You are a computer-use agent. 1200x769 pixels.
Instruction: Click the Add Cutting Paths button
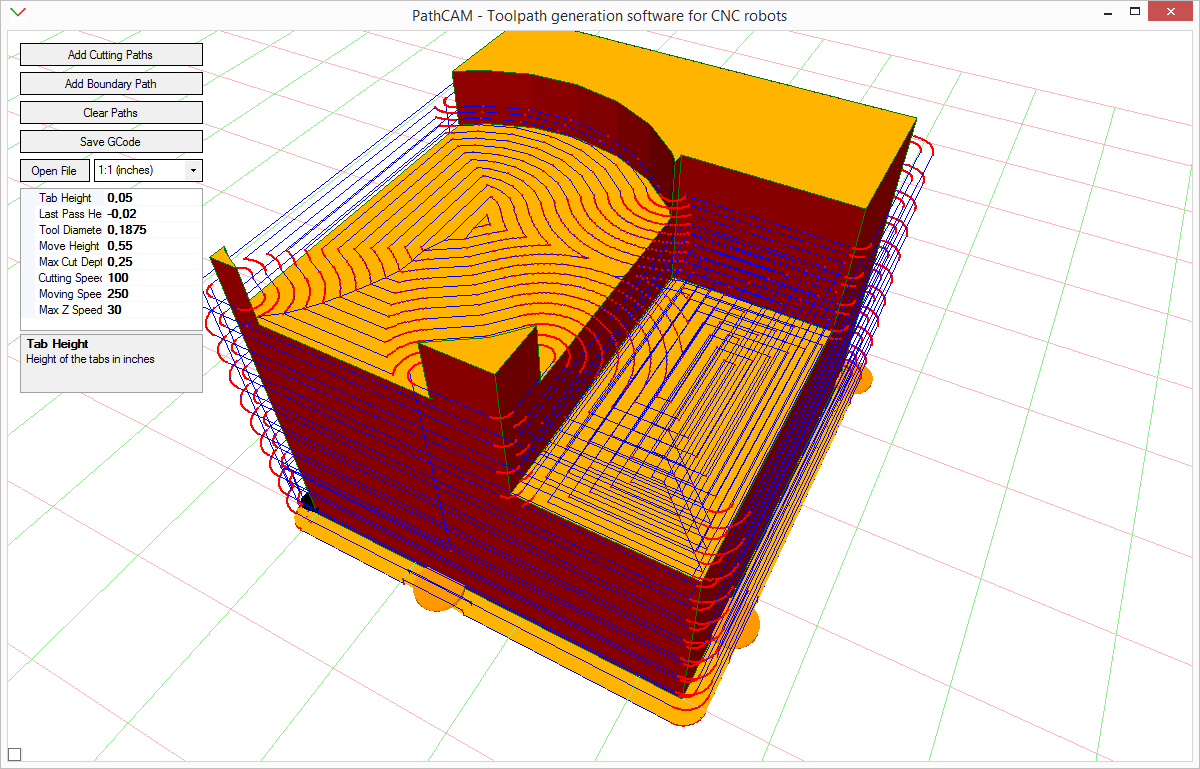tap(111, 55)
